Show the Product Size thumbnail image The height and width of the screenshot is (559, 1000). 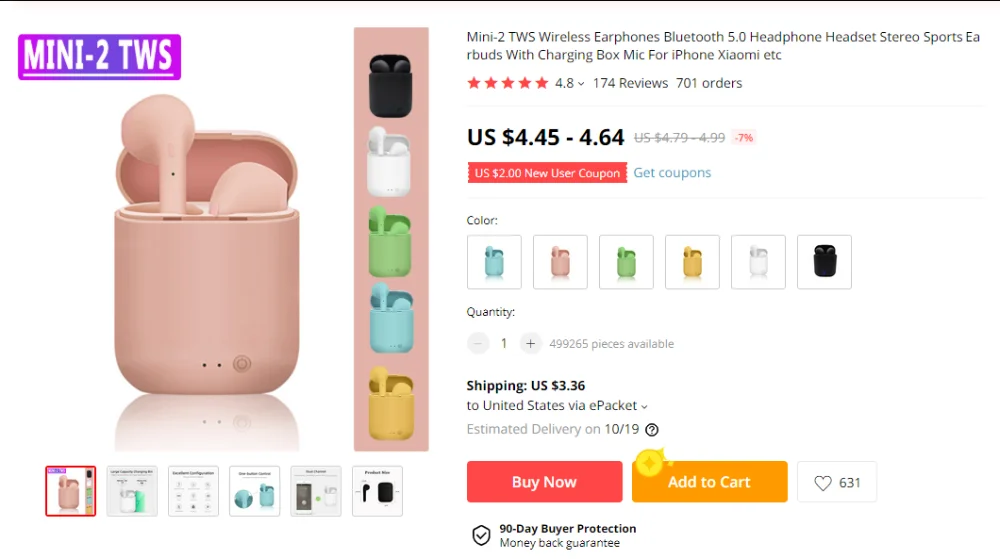click(377, 491)
